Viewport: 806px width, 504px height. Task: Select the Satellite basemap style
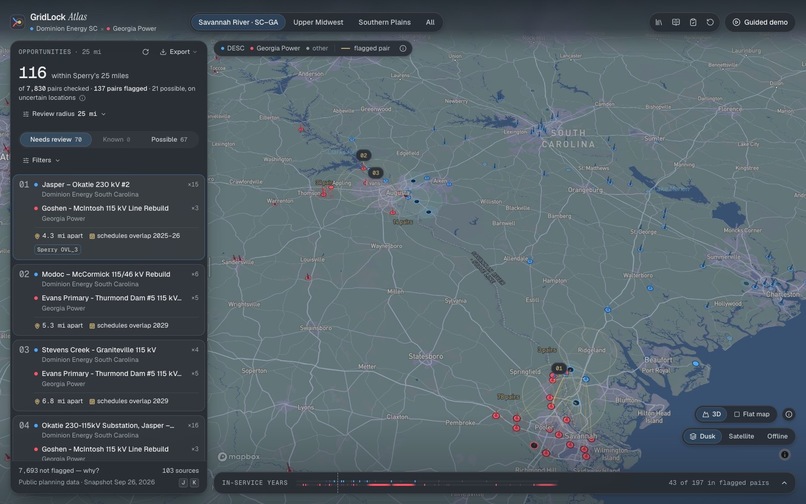click(x=741, y=436)
